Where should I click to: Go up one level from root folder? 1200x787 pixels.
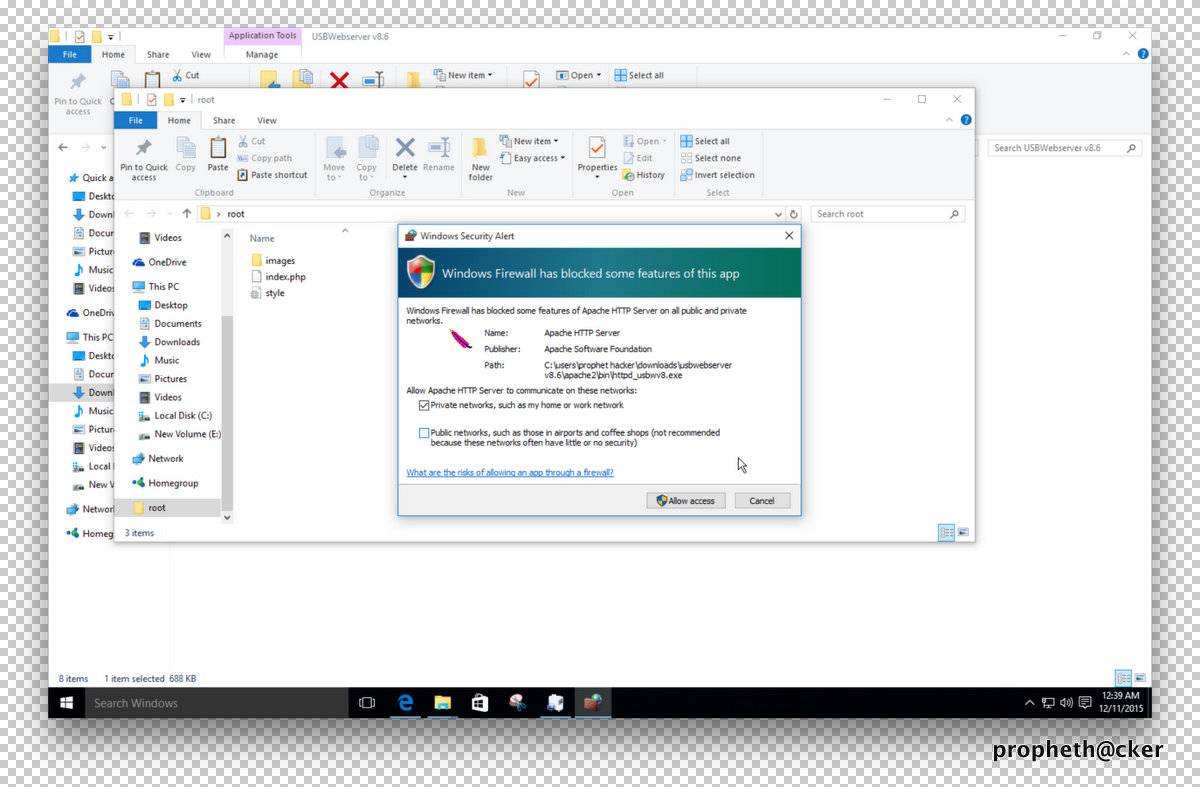tap(186, 214)
